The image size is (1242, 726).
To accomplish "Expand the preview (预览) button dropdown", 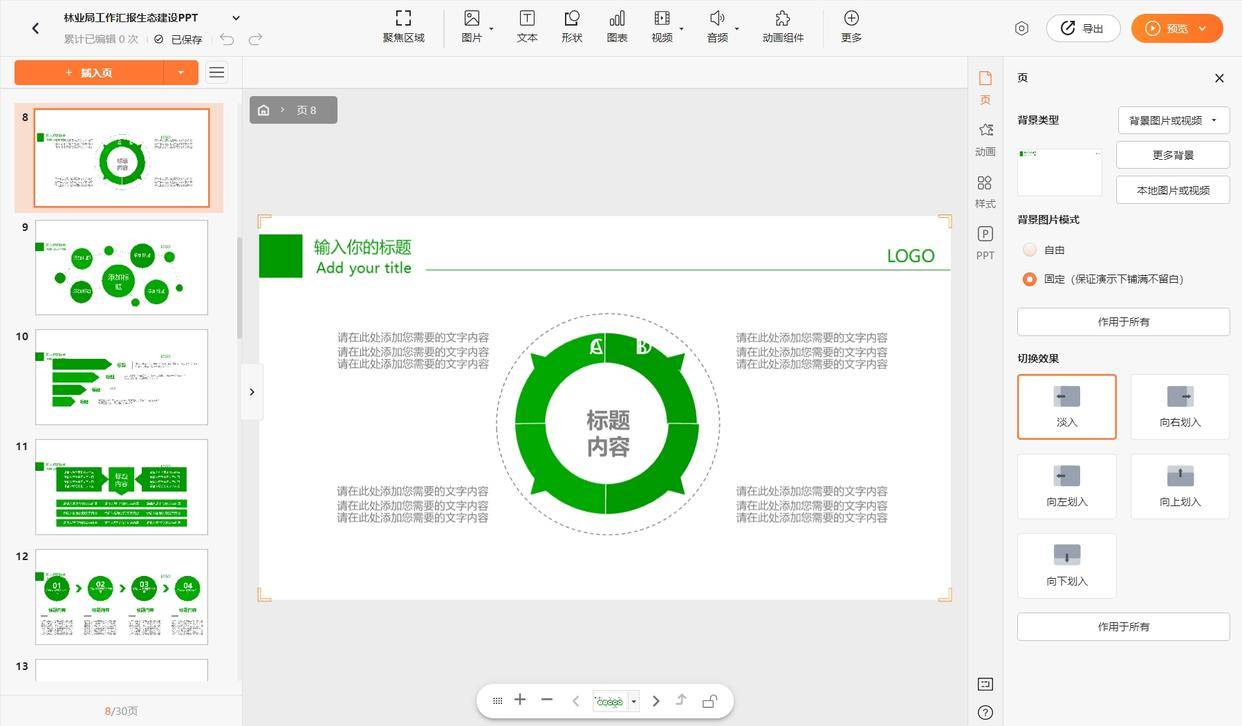I will click(1203, 28).
